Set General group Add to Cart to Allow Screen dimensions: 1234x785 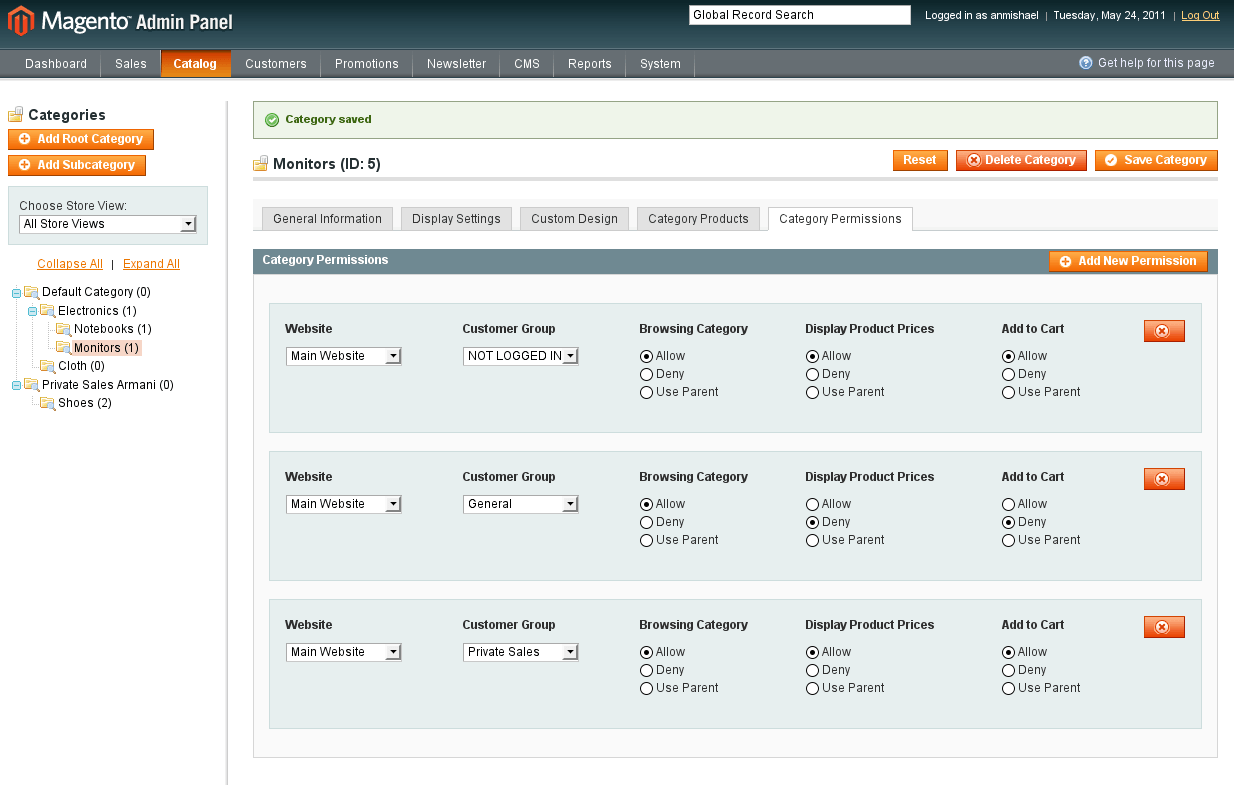pyautogui.click(x=1008, y=504)
